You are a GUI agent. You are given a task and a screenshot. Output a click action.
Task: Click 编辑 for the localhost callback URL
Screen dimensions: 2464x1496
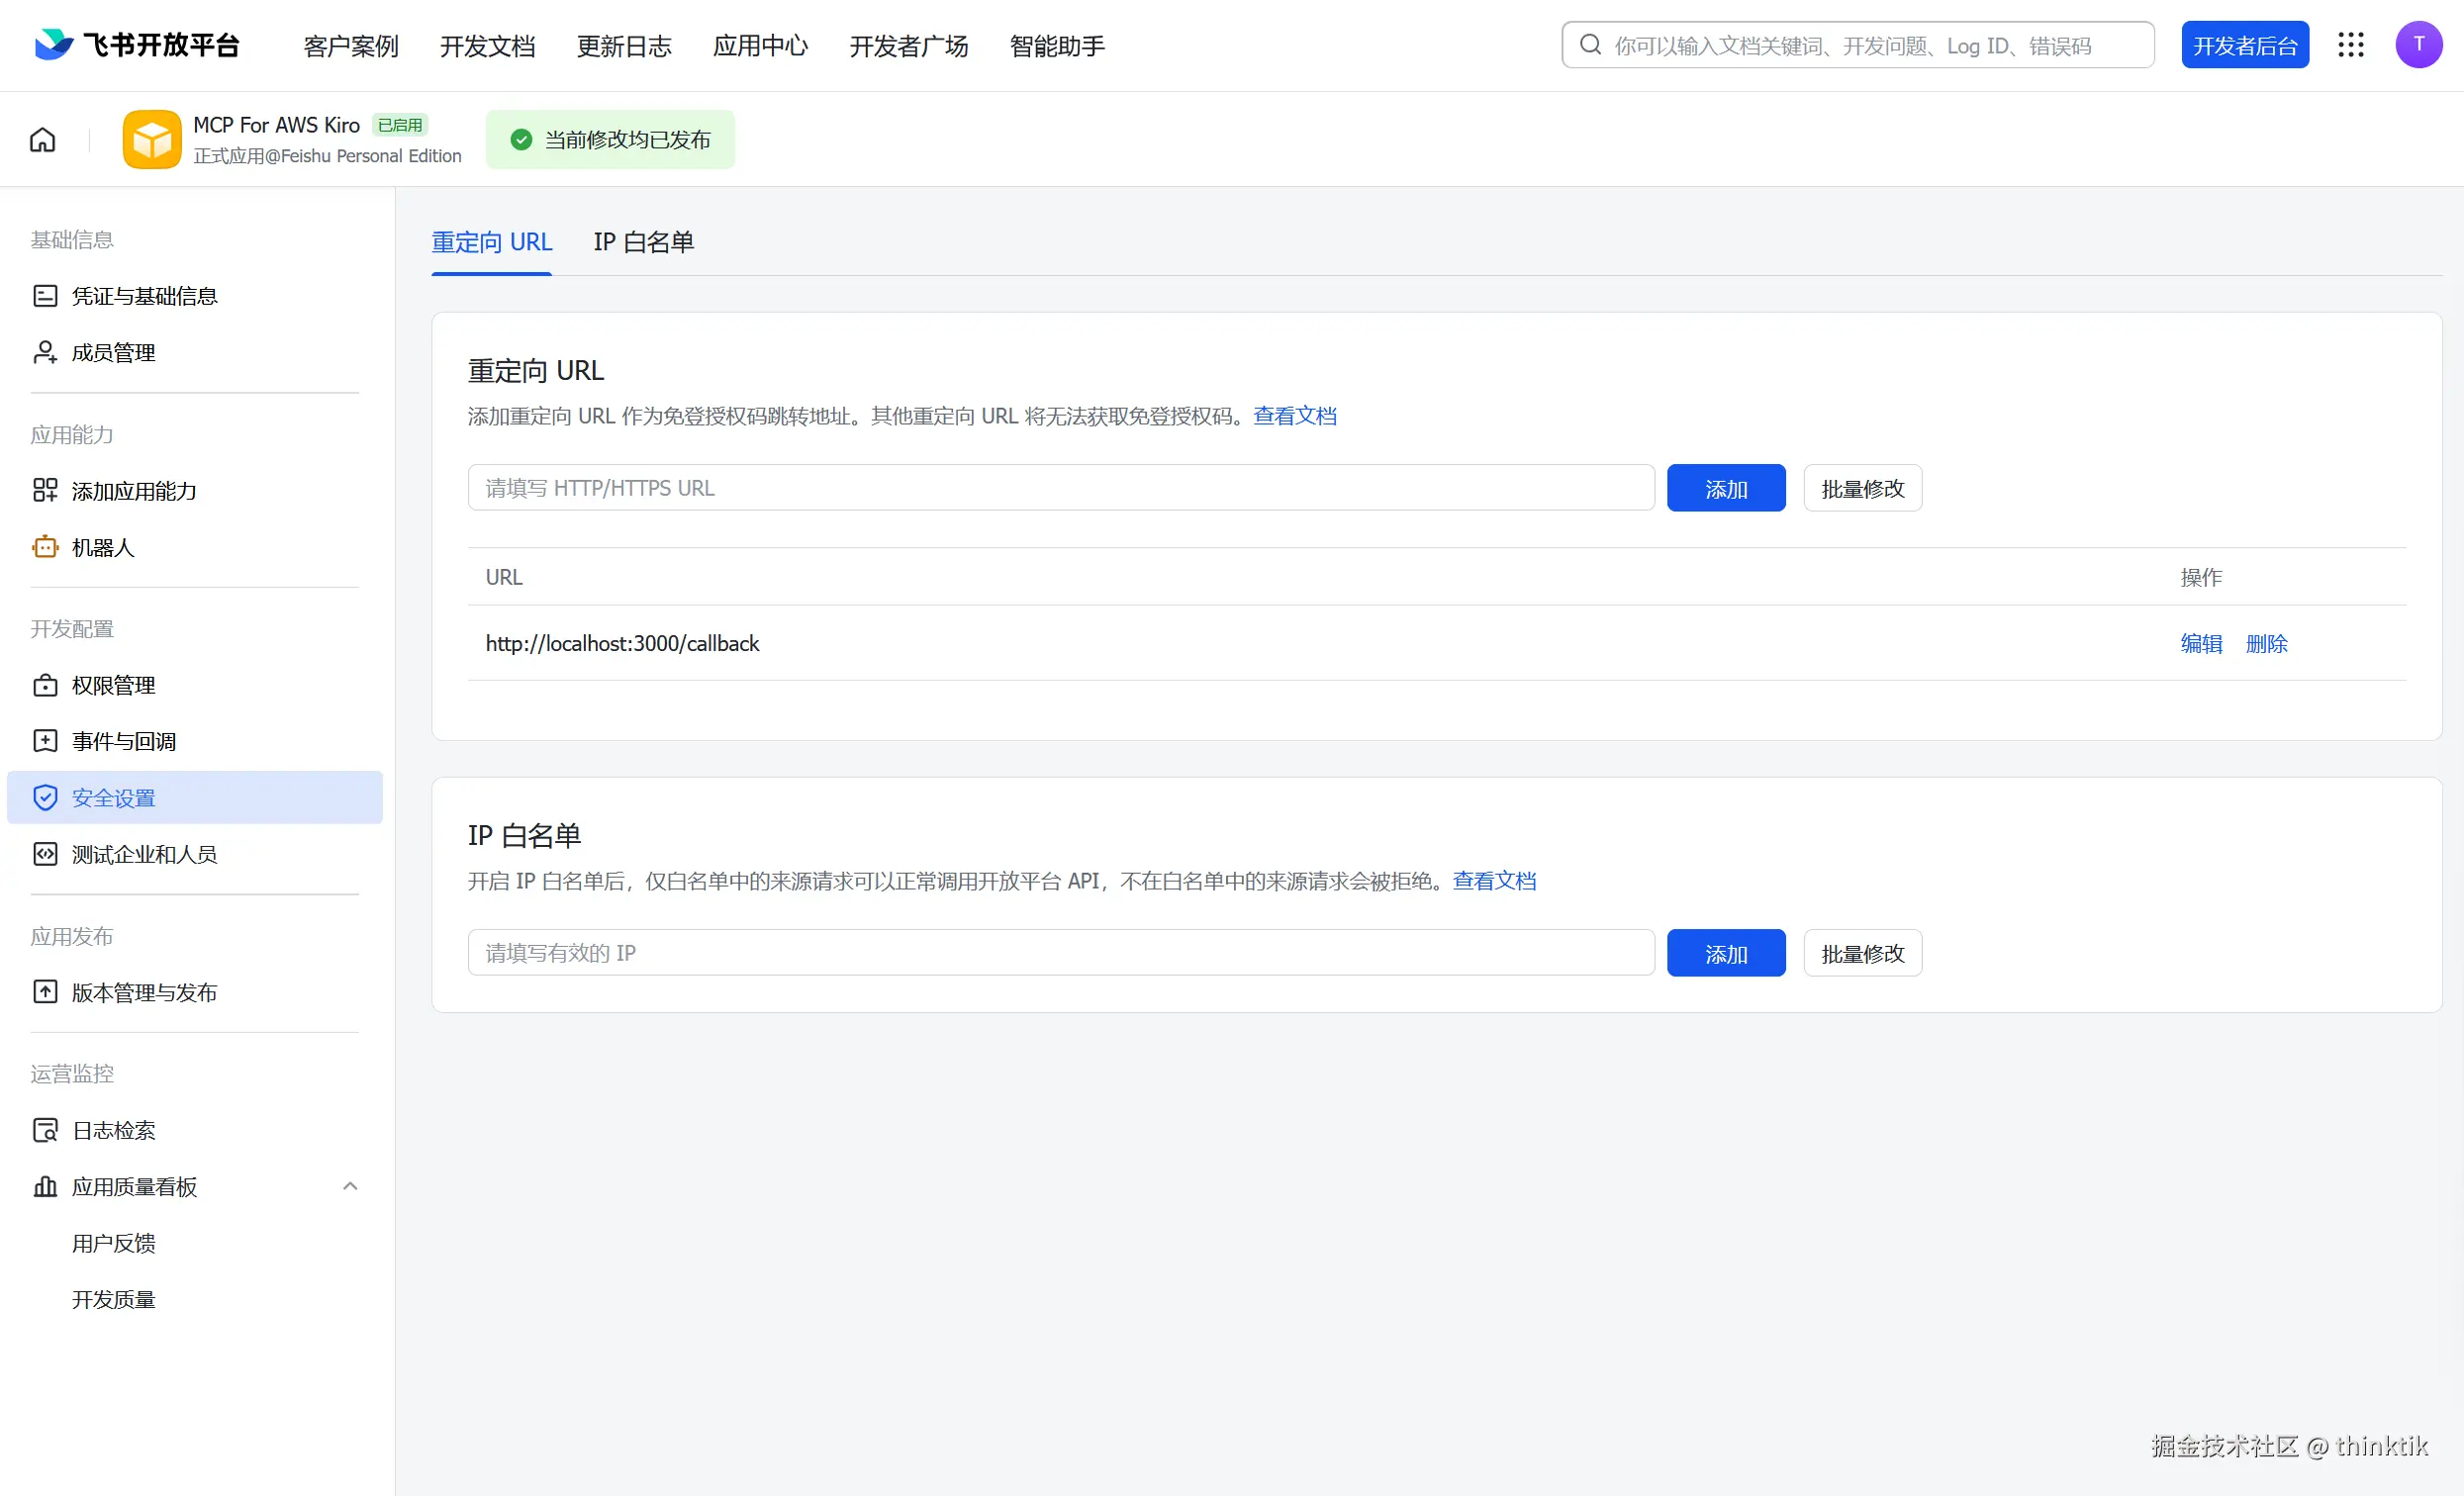pos(2201,643)
